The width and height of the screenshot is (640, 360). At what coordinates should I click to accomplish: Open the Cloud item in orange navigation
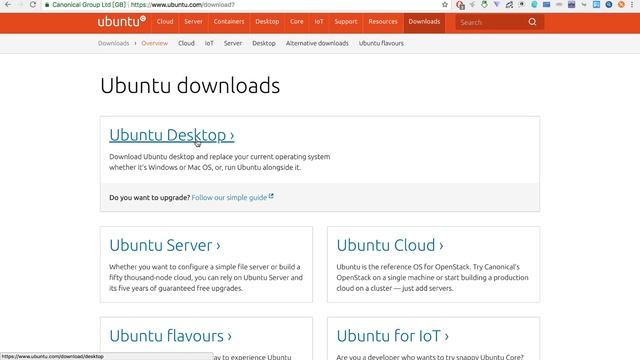pos(165,22)
